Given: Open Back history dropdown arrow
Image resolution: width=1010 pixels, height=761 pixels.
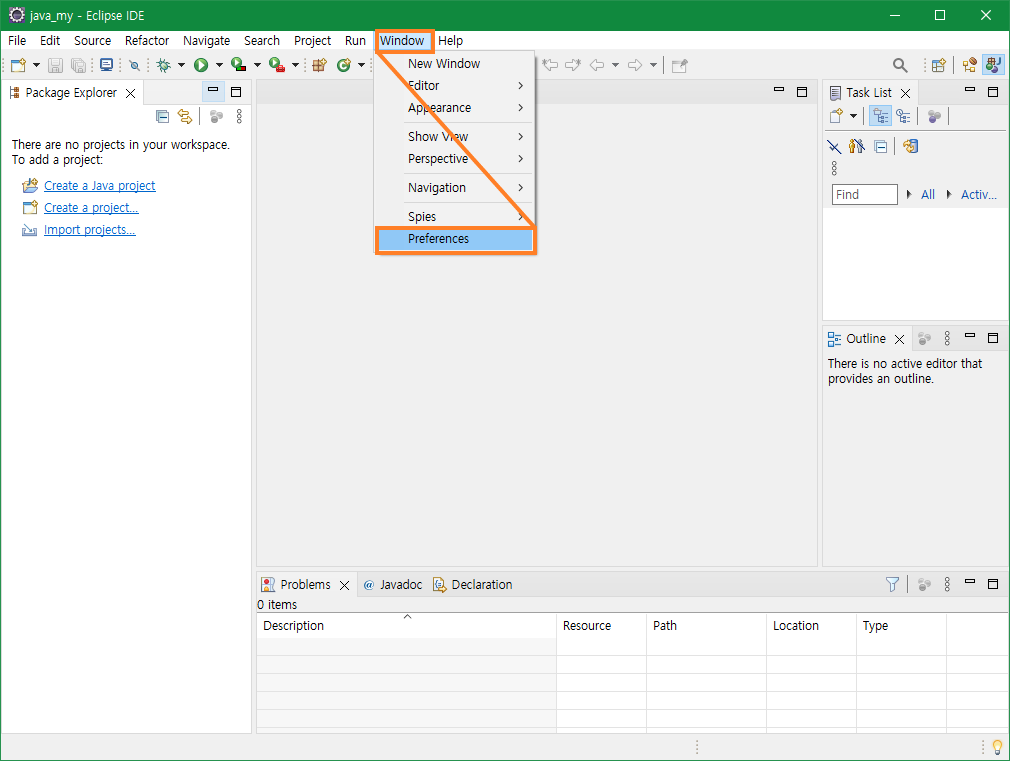Looking at the screenshot, I should (x=615, y=65).
